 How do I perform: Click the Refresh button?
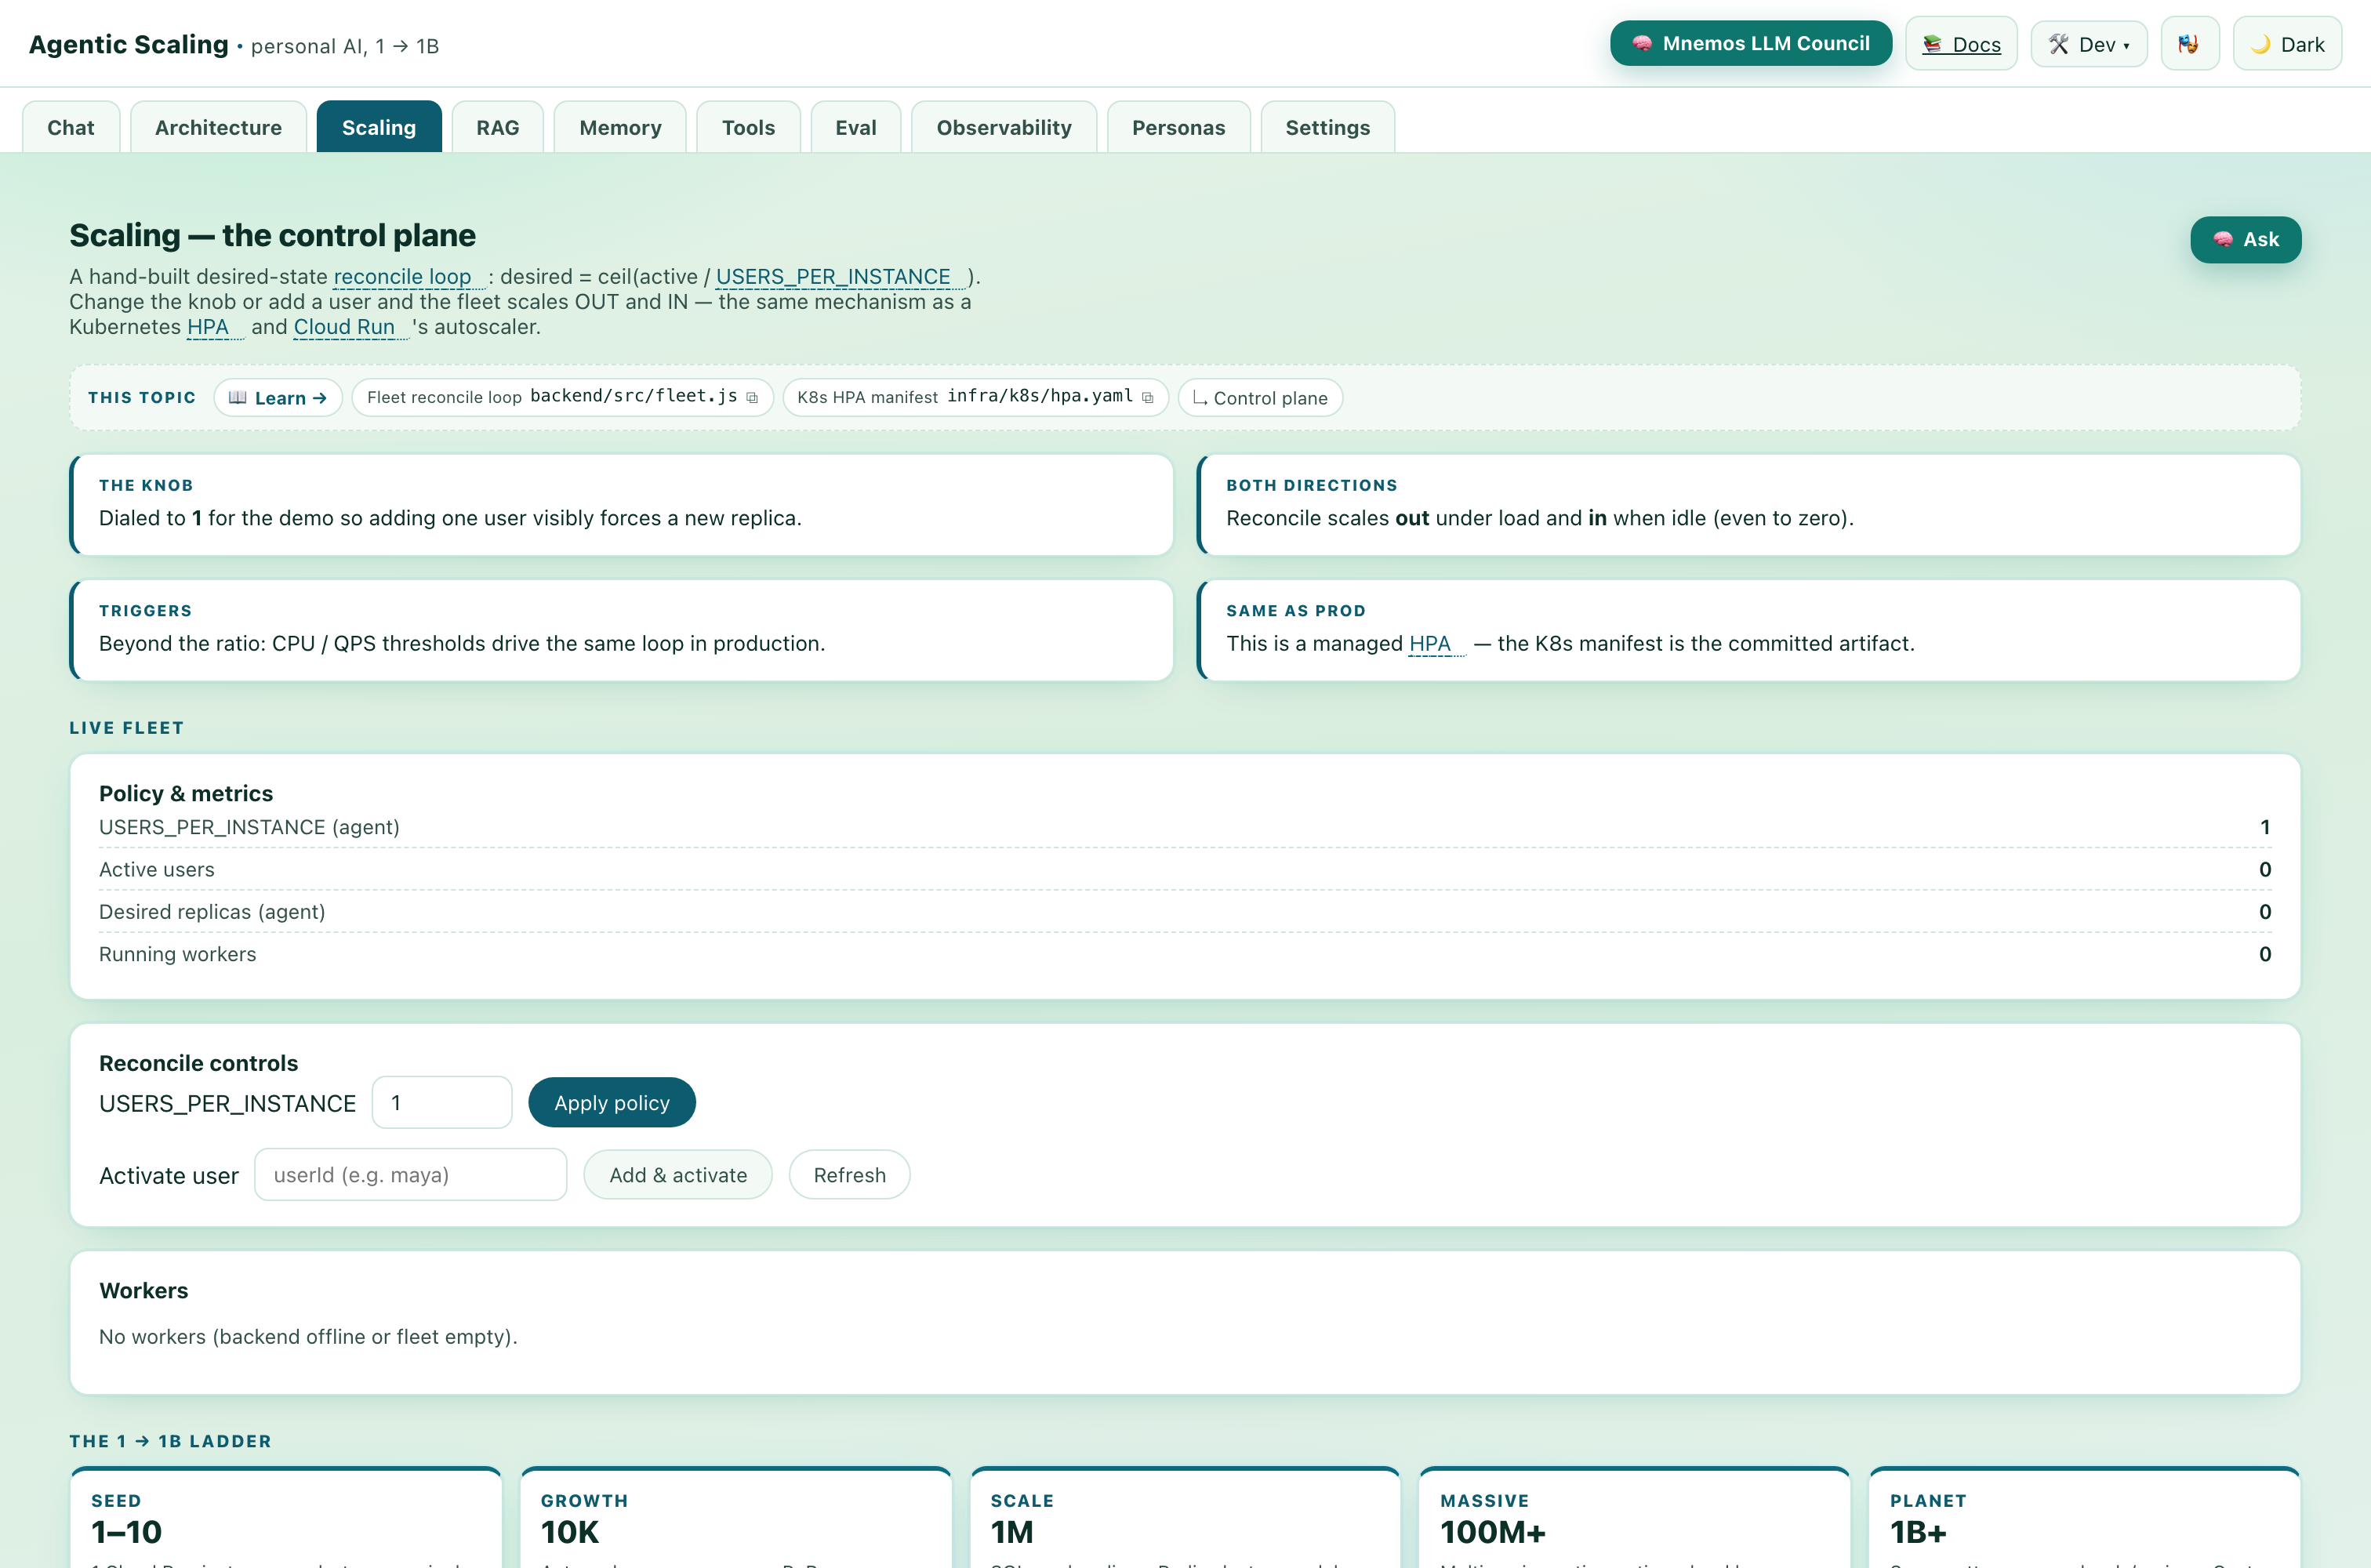[x=849, y=1175]
